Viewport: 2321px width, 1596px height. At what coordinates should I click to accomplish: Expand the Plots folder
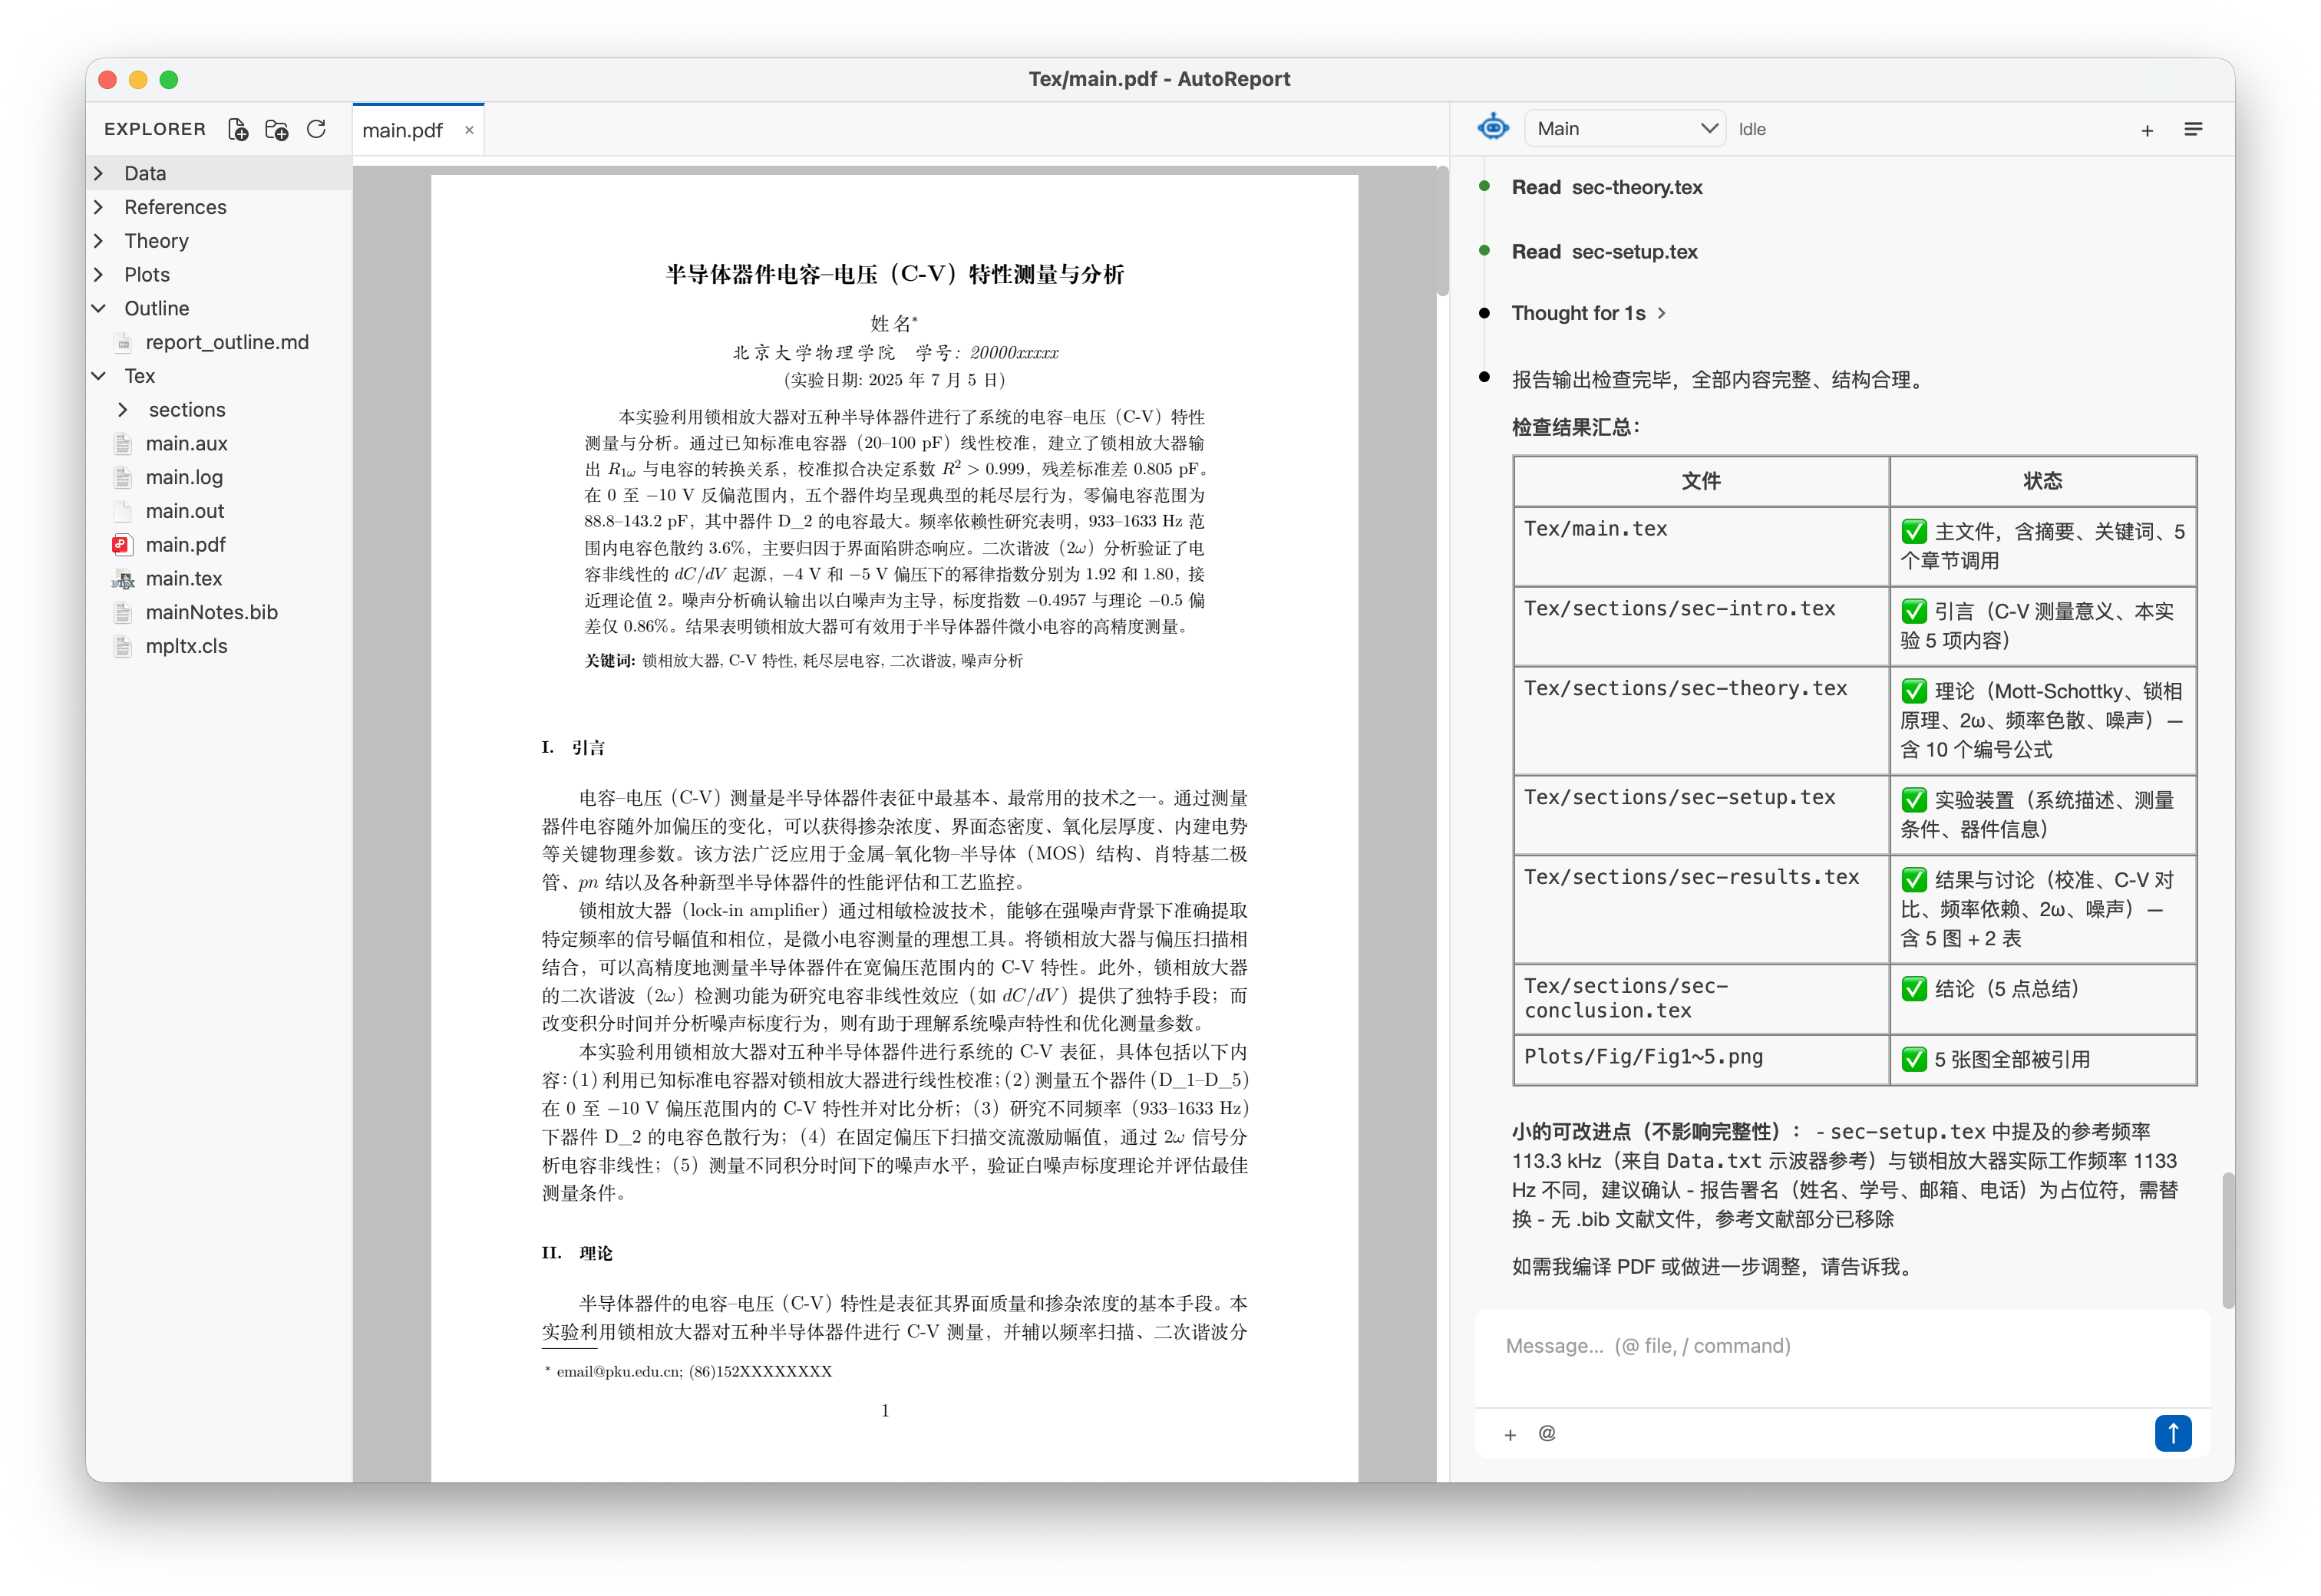tap(98, 275)
